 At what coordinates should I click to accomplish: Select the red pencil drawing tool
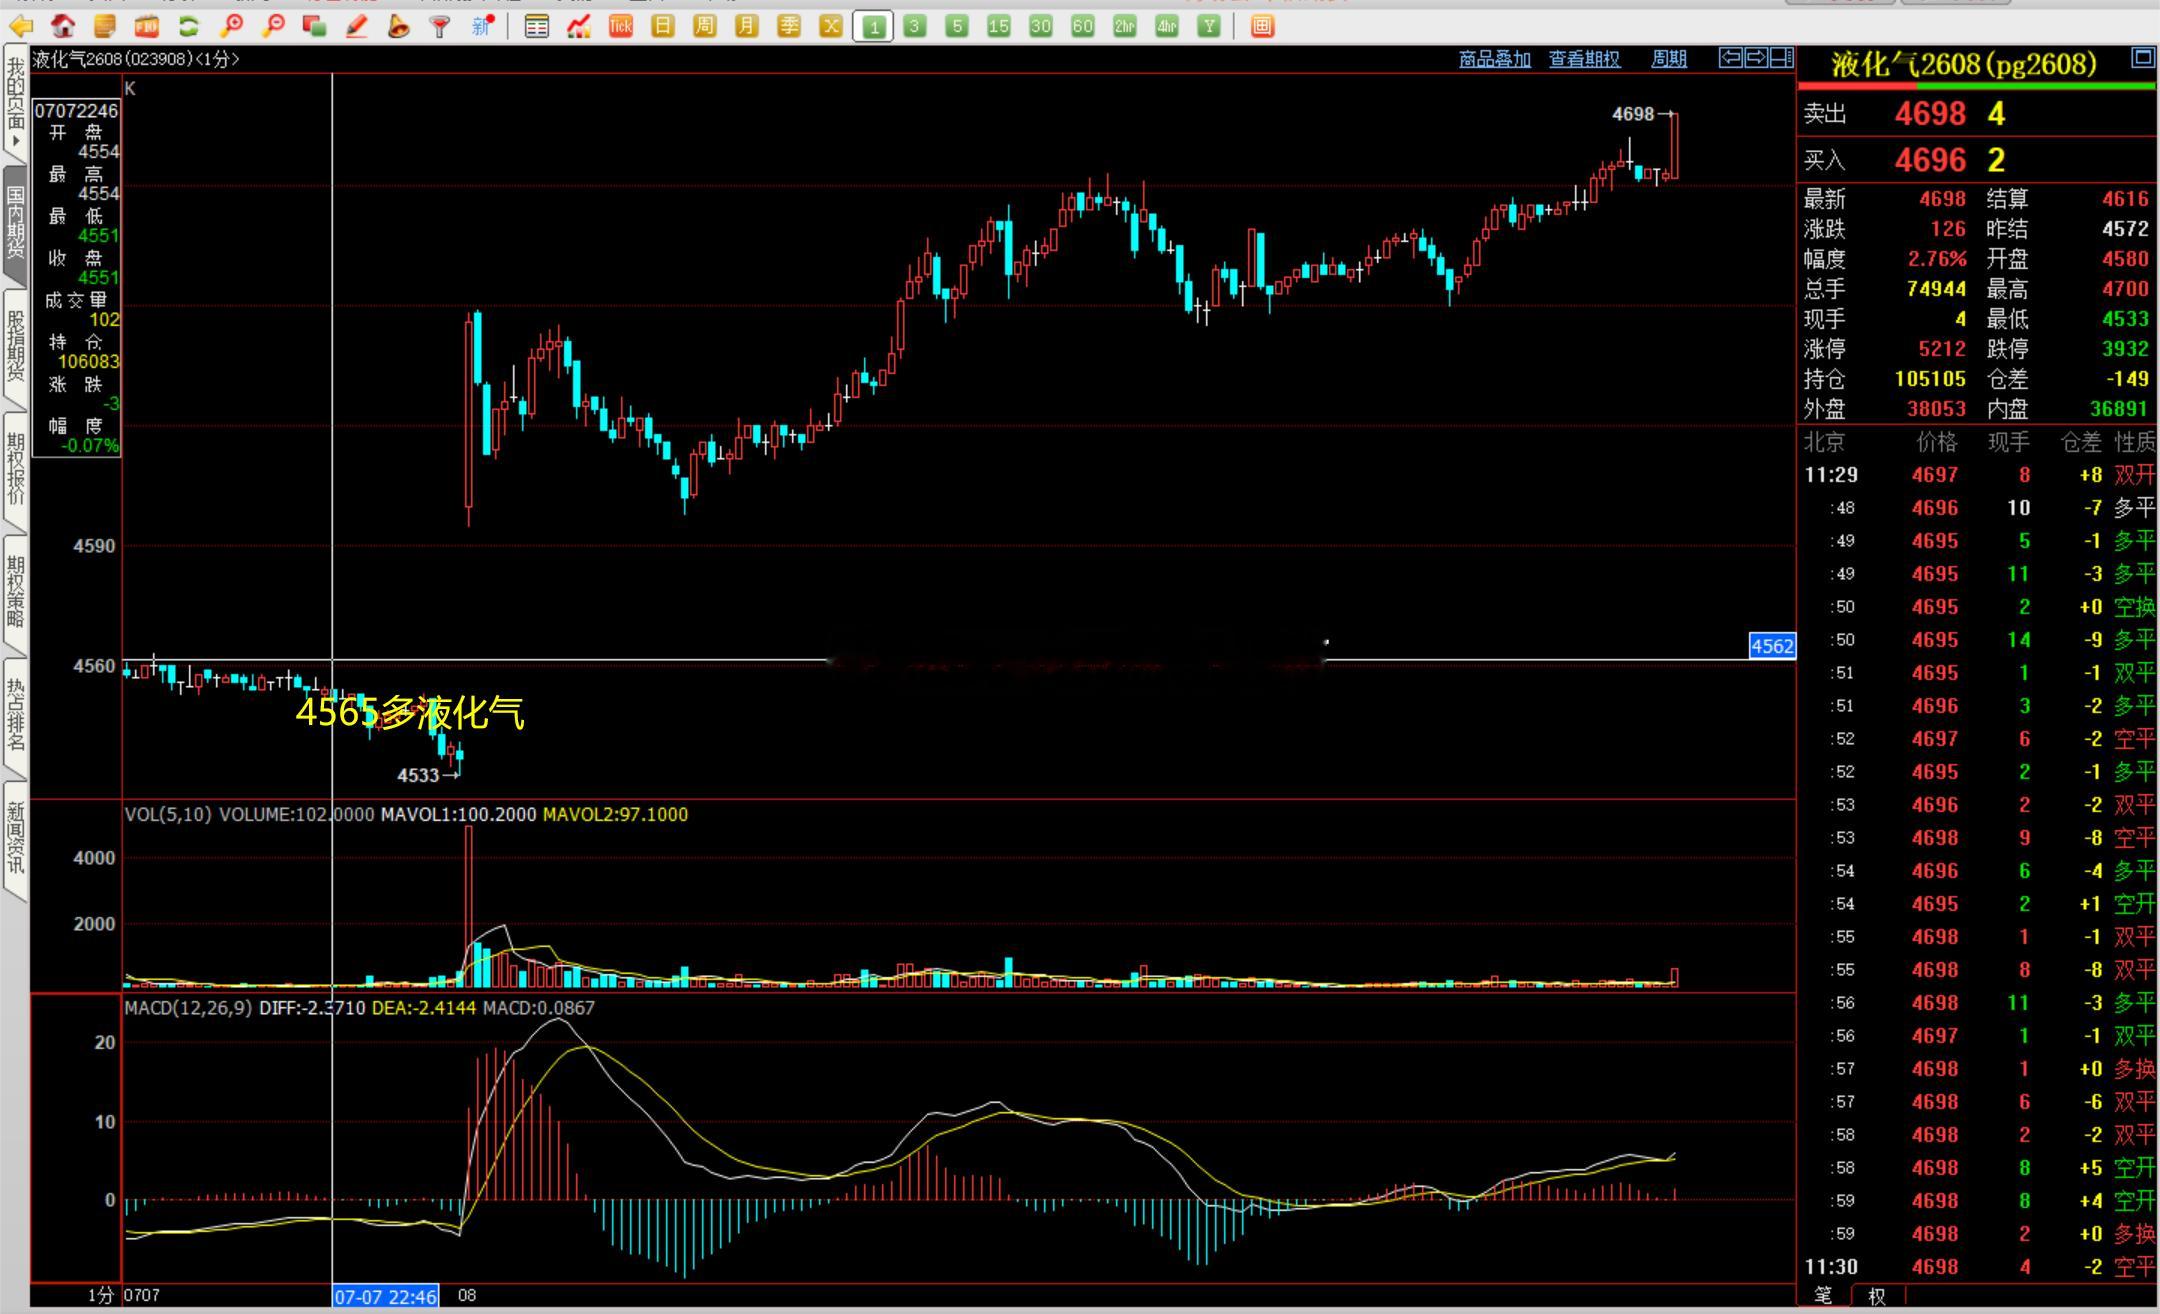pyautogui.click(x=356, y=26)
